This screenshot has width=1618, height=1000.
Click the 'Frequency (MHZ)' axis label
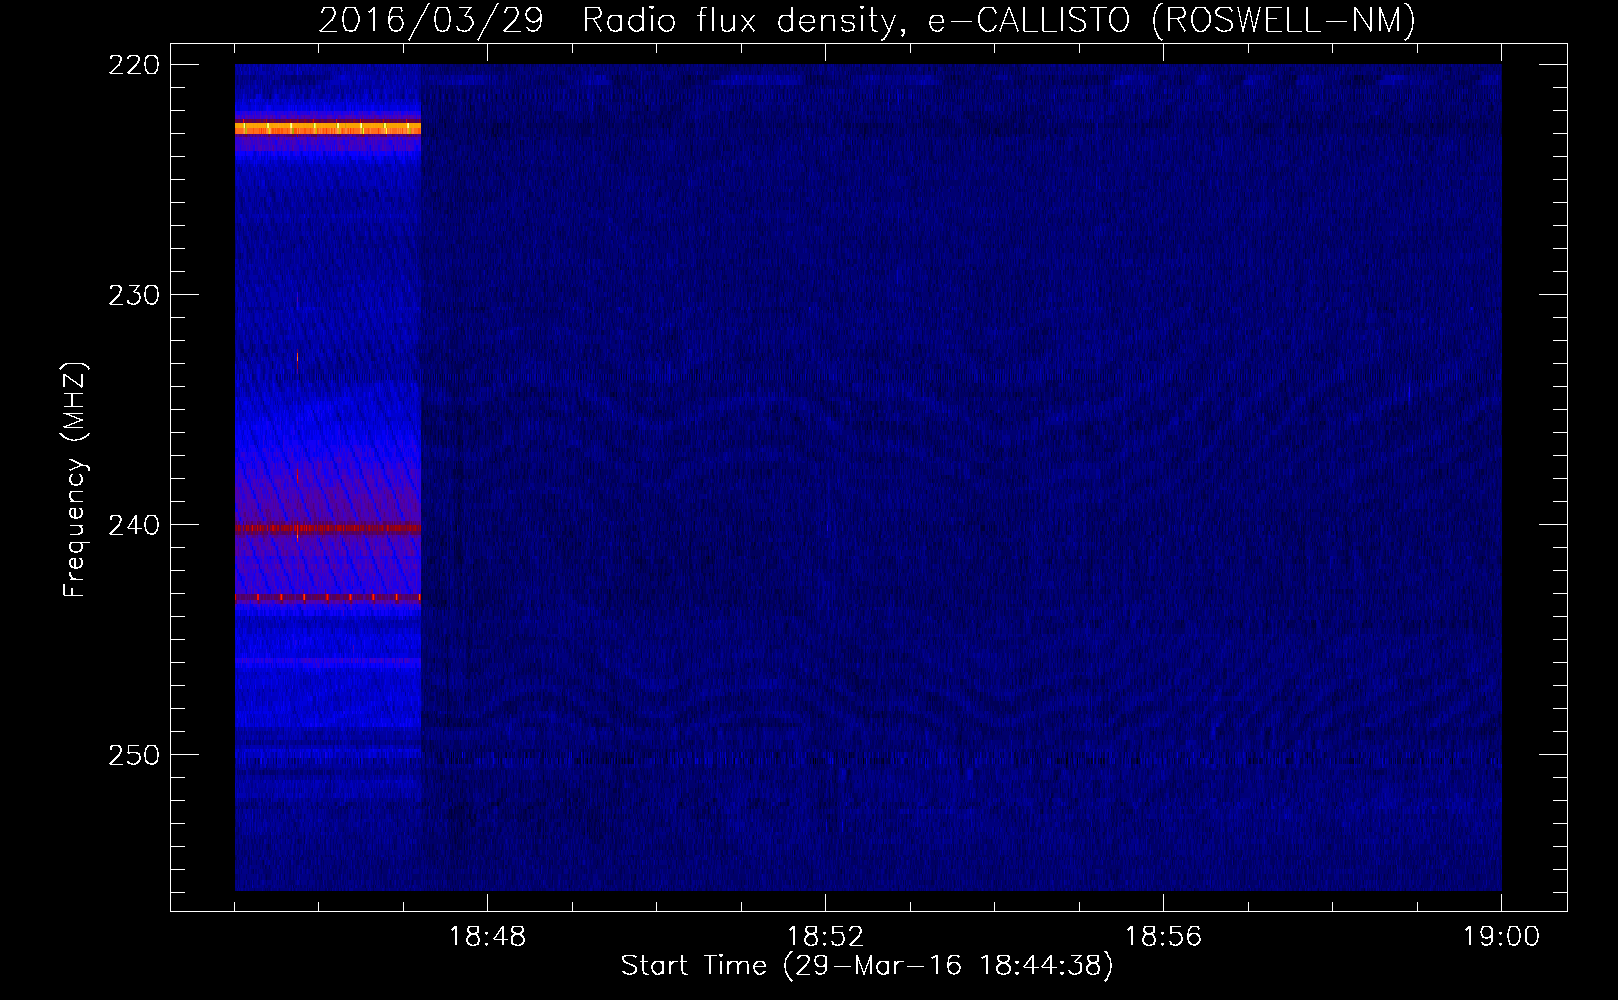click(74, 480)
